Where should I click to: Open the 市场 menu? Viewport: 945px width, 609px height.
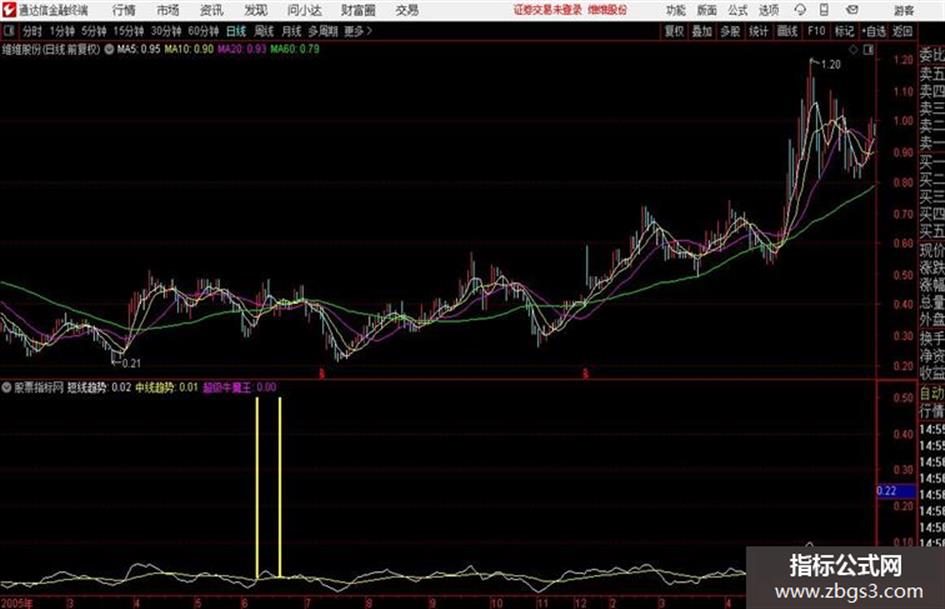coord(168,10)
